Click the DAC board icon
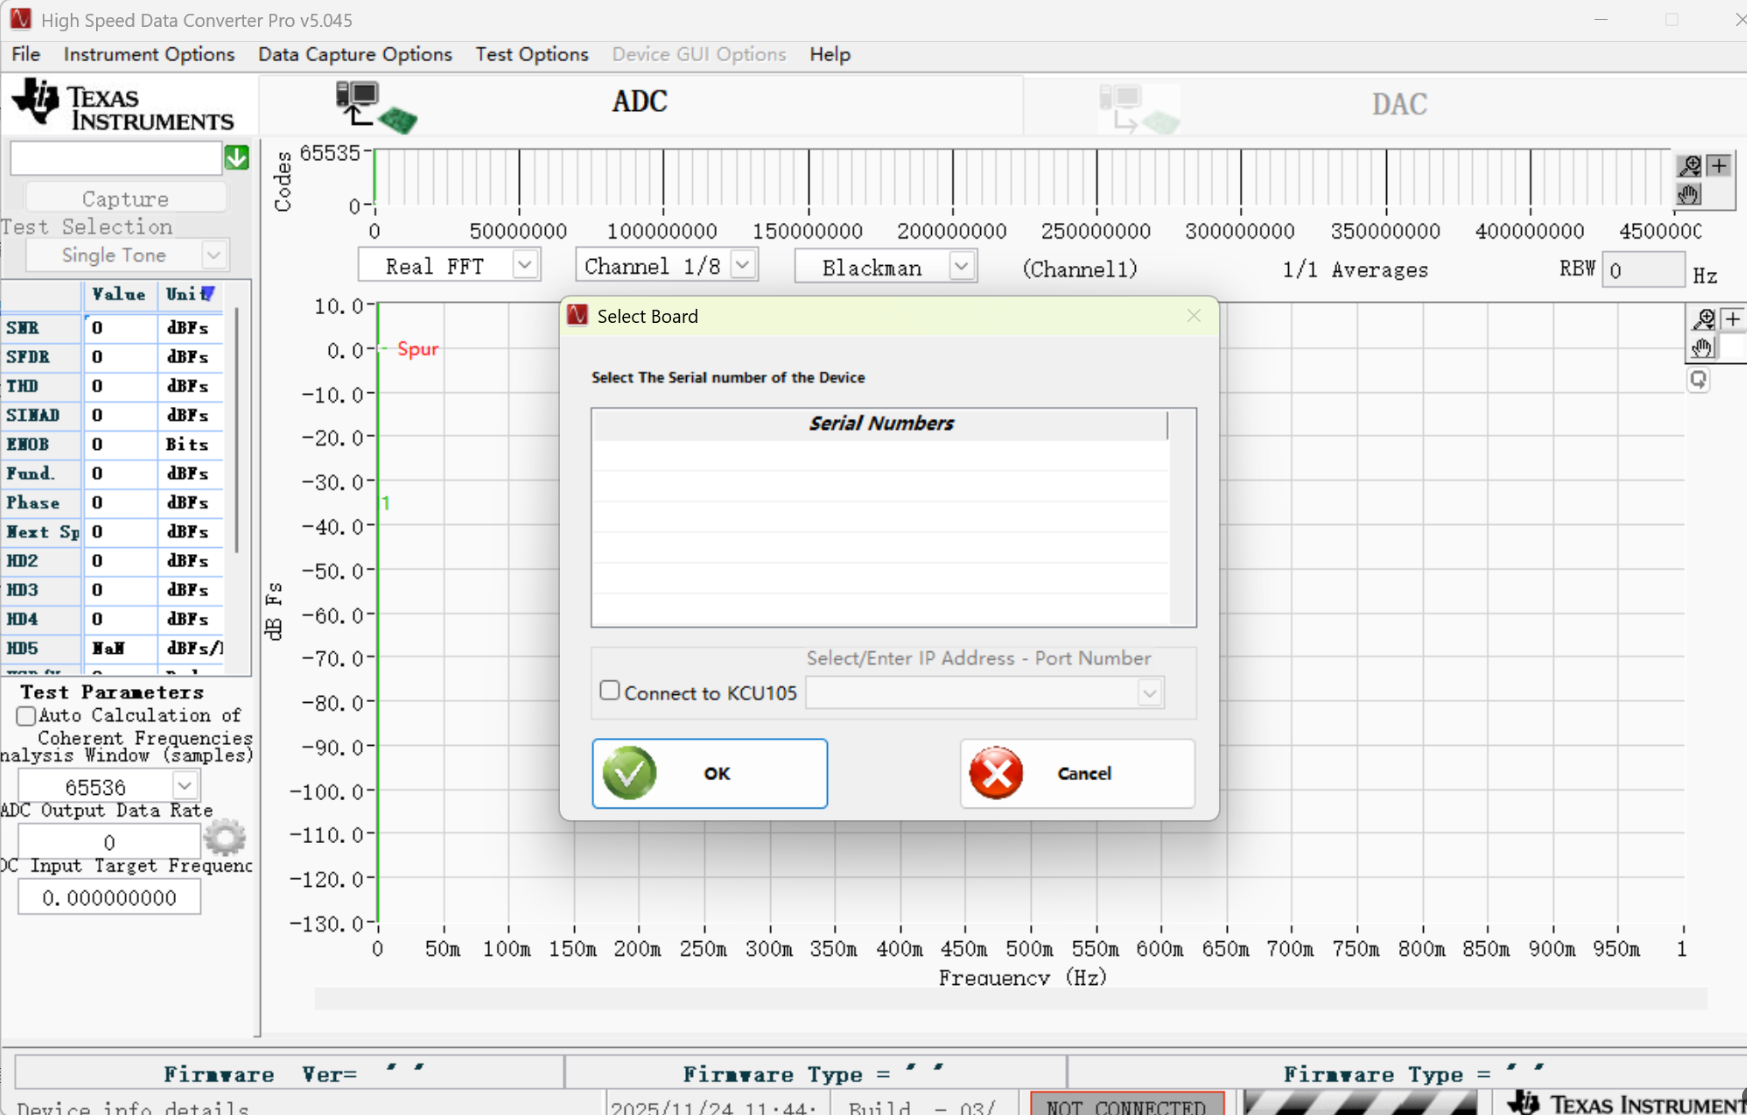This screenshot has width=1747, height=1115. [x=1139, y=108]
